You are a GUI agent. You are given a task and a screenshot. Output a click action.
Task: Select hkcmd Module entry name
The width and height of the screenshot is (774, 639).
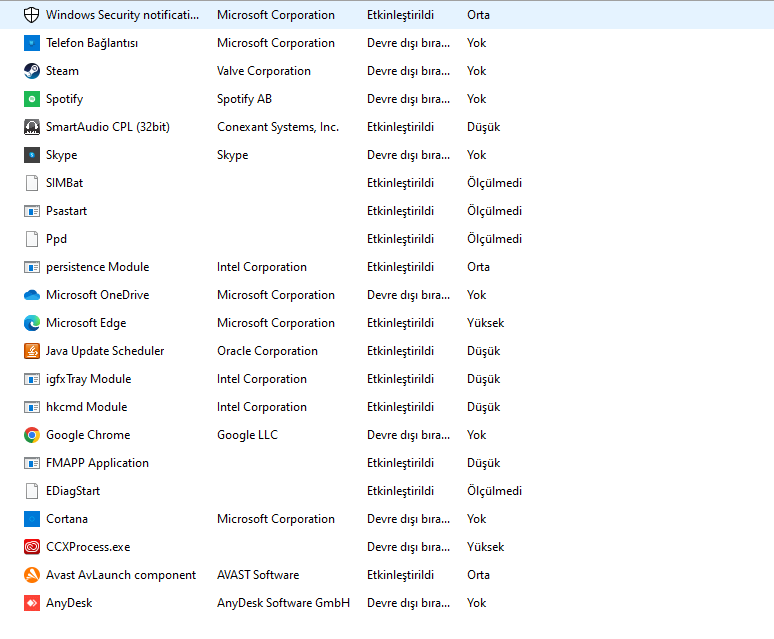(x=86, y=407)
